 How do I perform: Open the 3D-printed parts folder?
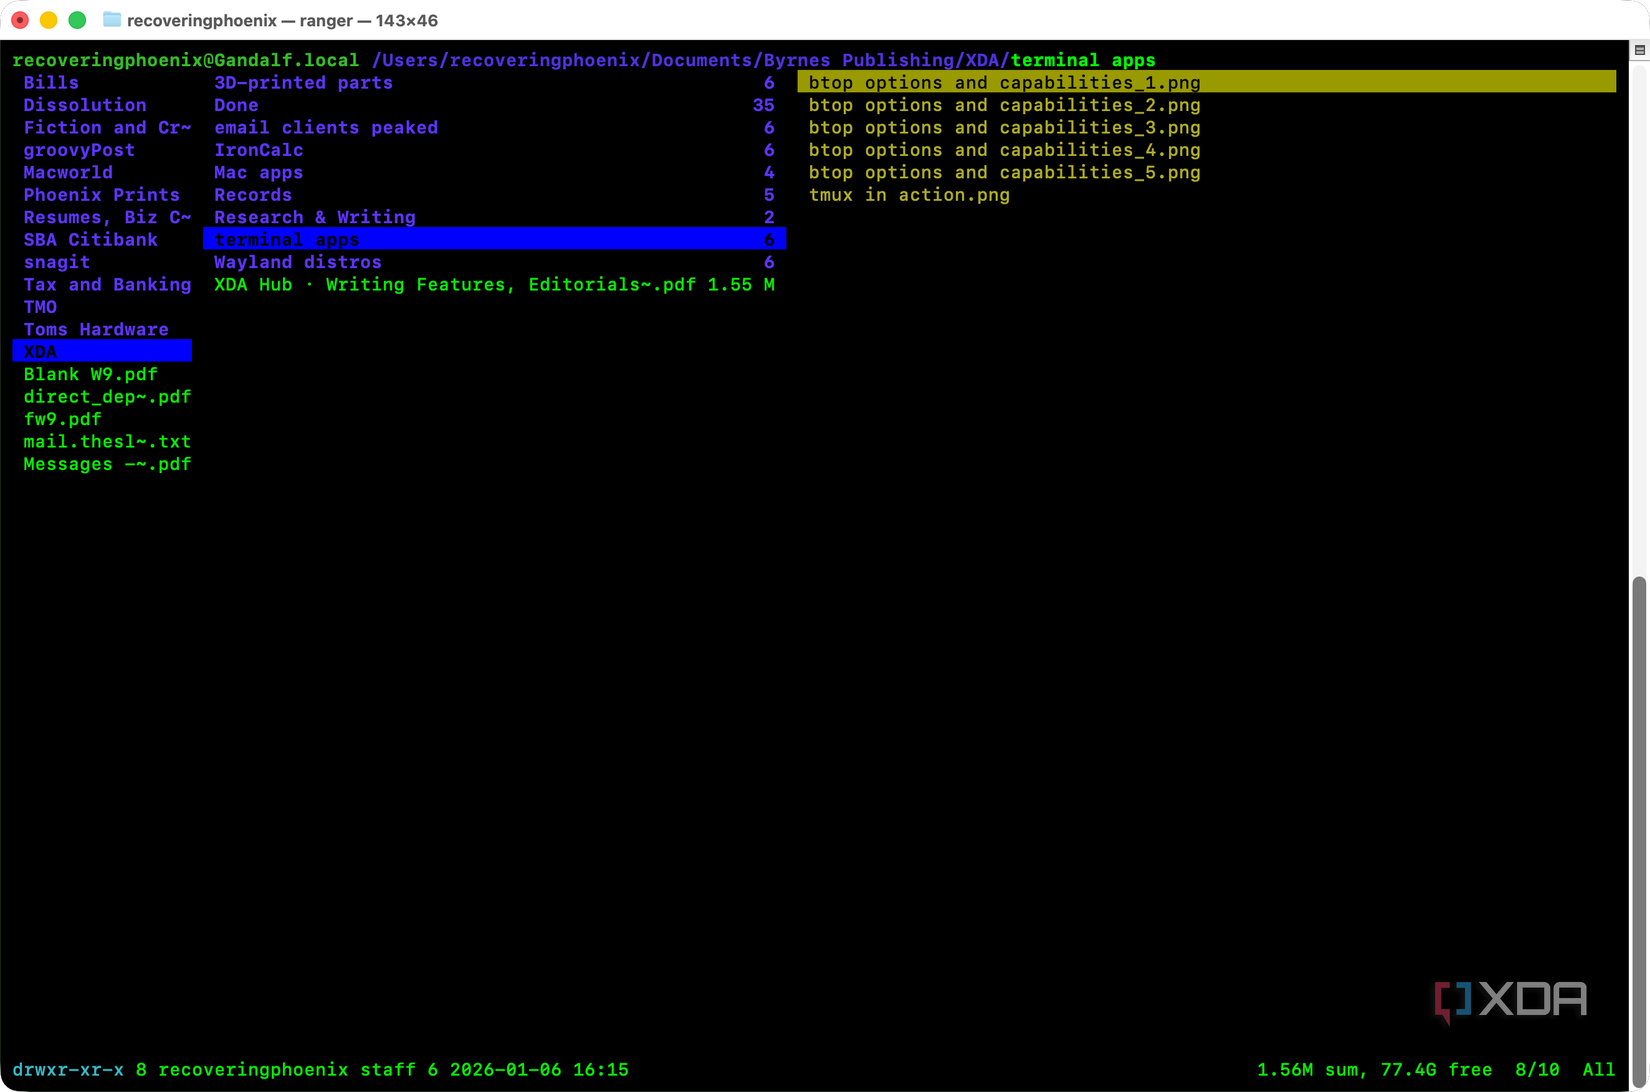pos(494,83)
